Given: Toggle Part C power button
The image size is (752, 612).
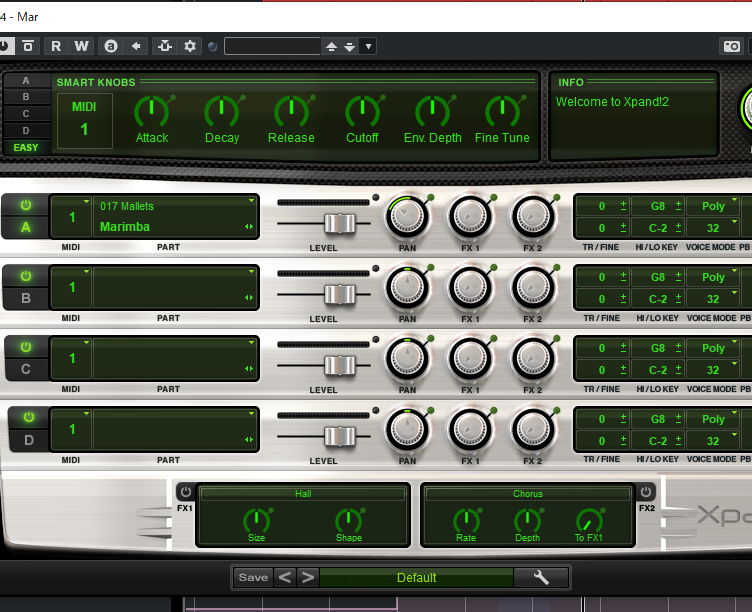Looking at the screenshot, I should 26,347.
